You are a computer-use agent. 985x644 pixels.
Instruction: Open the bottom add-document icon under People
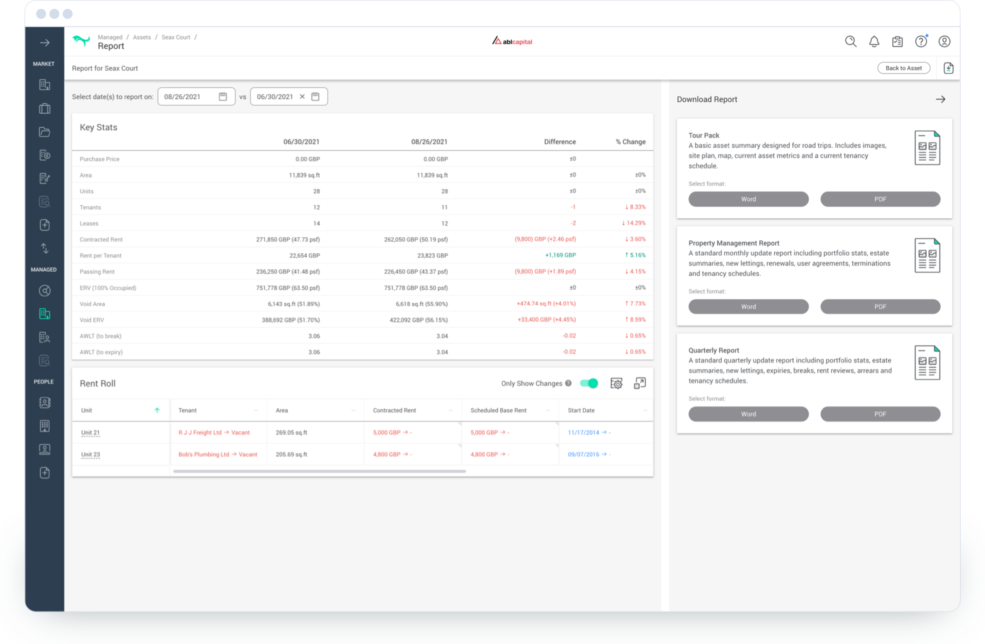(45, 472)
